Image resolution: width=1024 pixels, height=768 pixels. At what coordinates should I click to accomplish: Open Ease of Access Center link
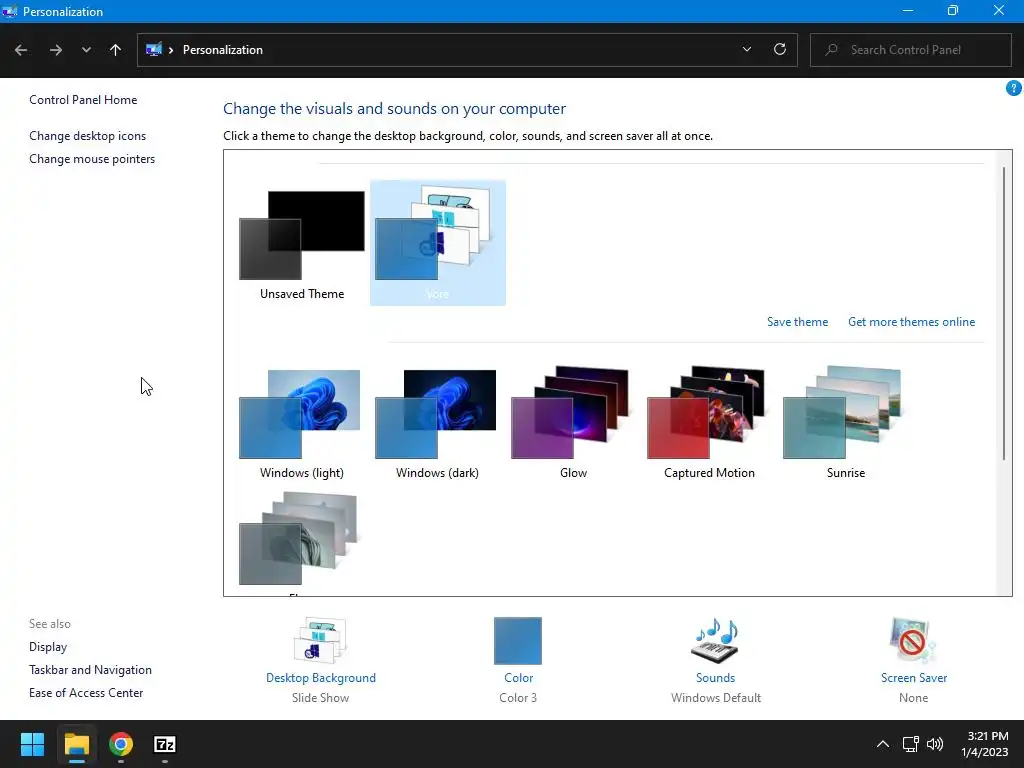tap(86, 693)
